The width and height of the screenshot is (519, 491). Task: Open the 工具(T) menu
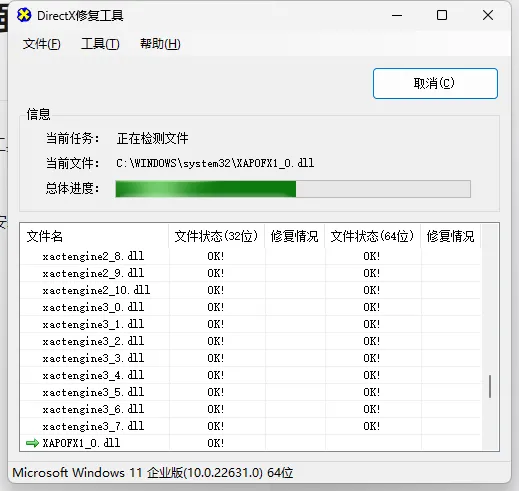coord(100,44)
